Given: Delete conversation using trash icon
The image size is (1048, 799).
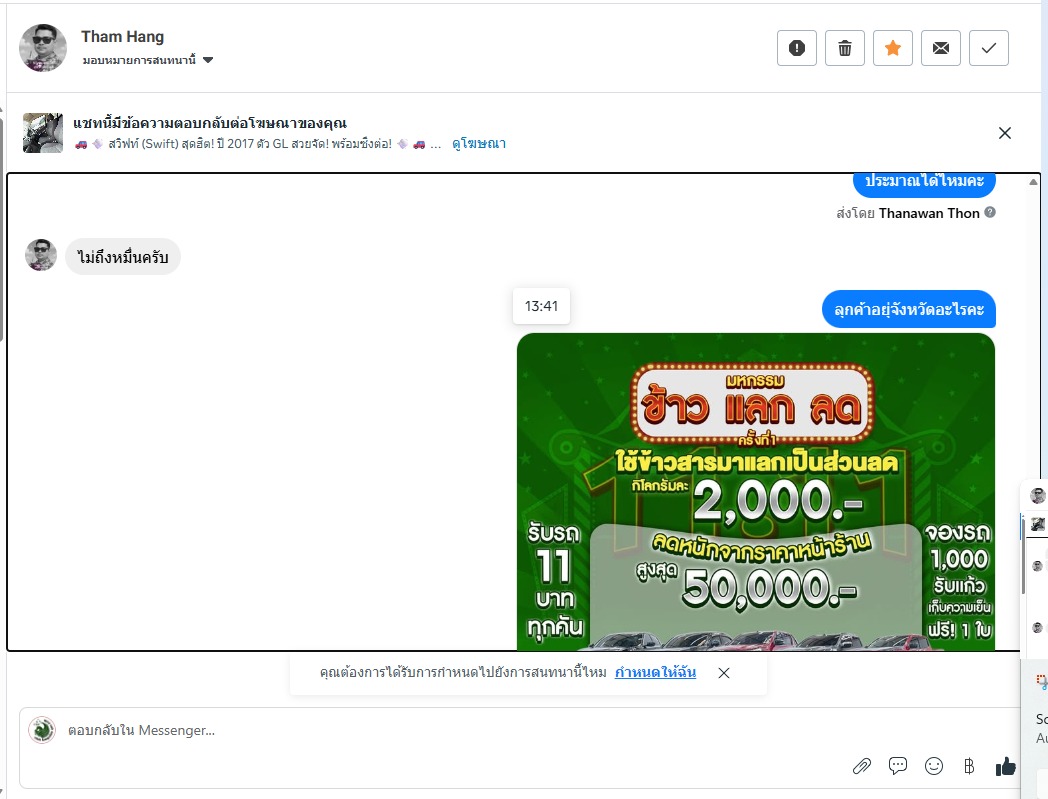Looking at the screenshot, I should [845, 48].
